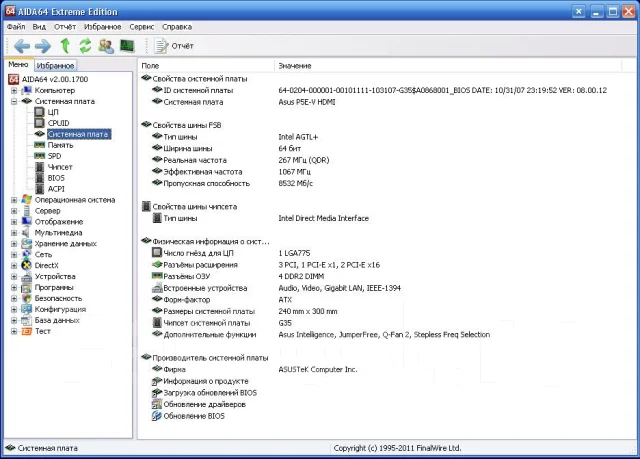
Task: Expand the Хранение данных node
Action: click(x=14, y=244)
